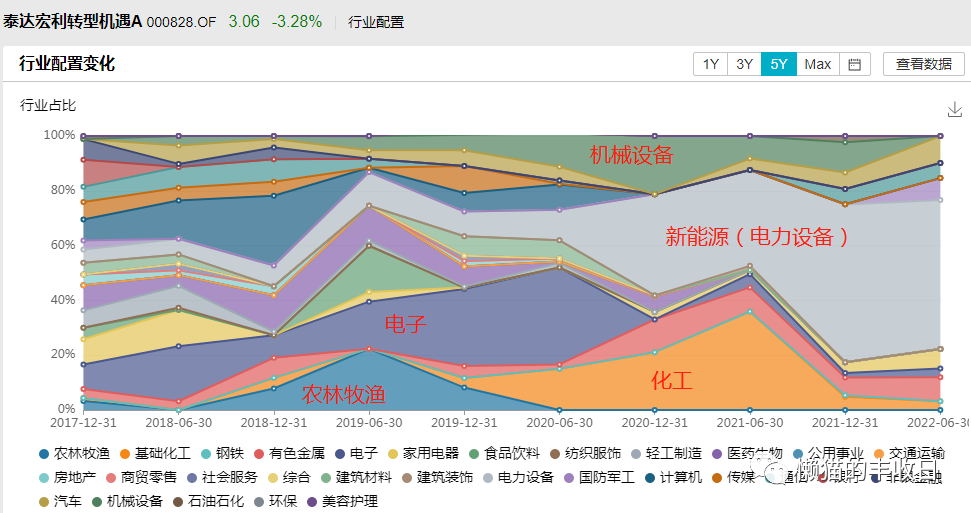Image resolution: width=971 pixels, height=513 pixels.
Task: Toggle the 家用电器 legend entry
Action: tap(423, 454)
